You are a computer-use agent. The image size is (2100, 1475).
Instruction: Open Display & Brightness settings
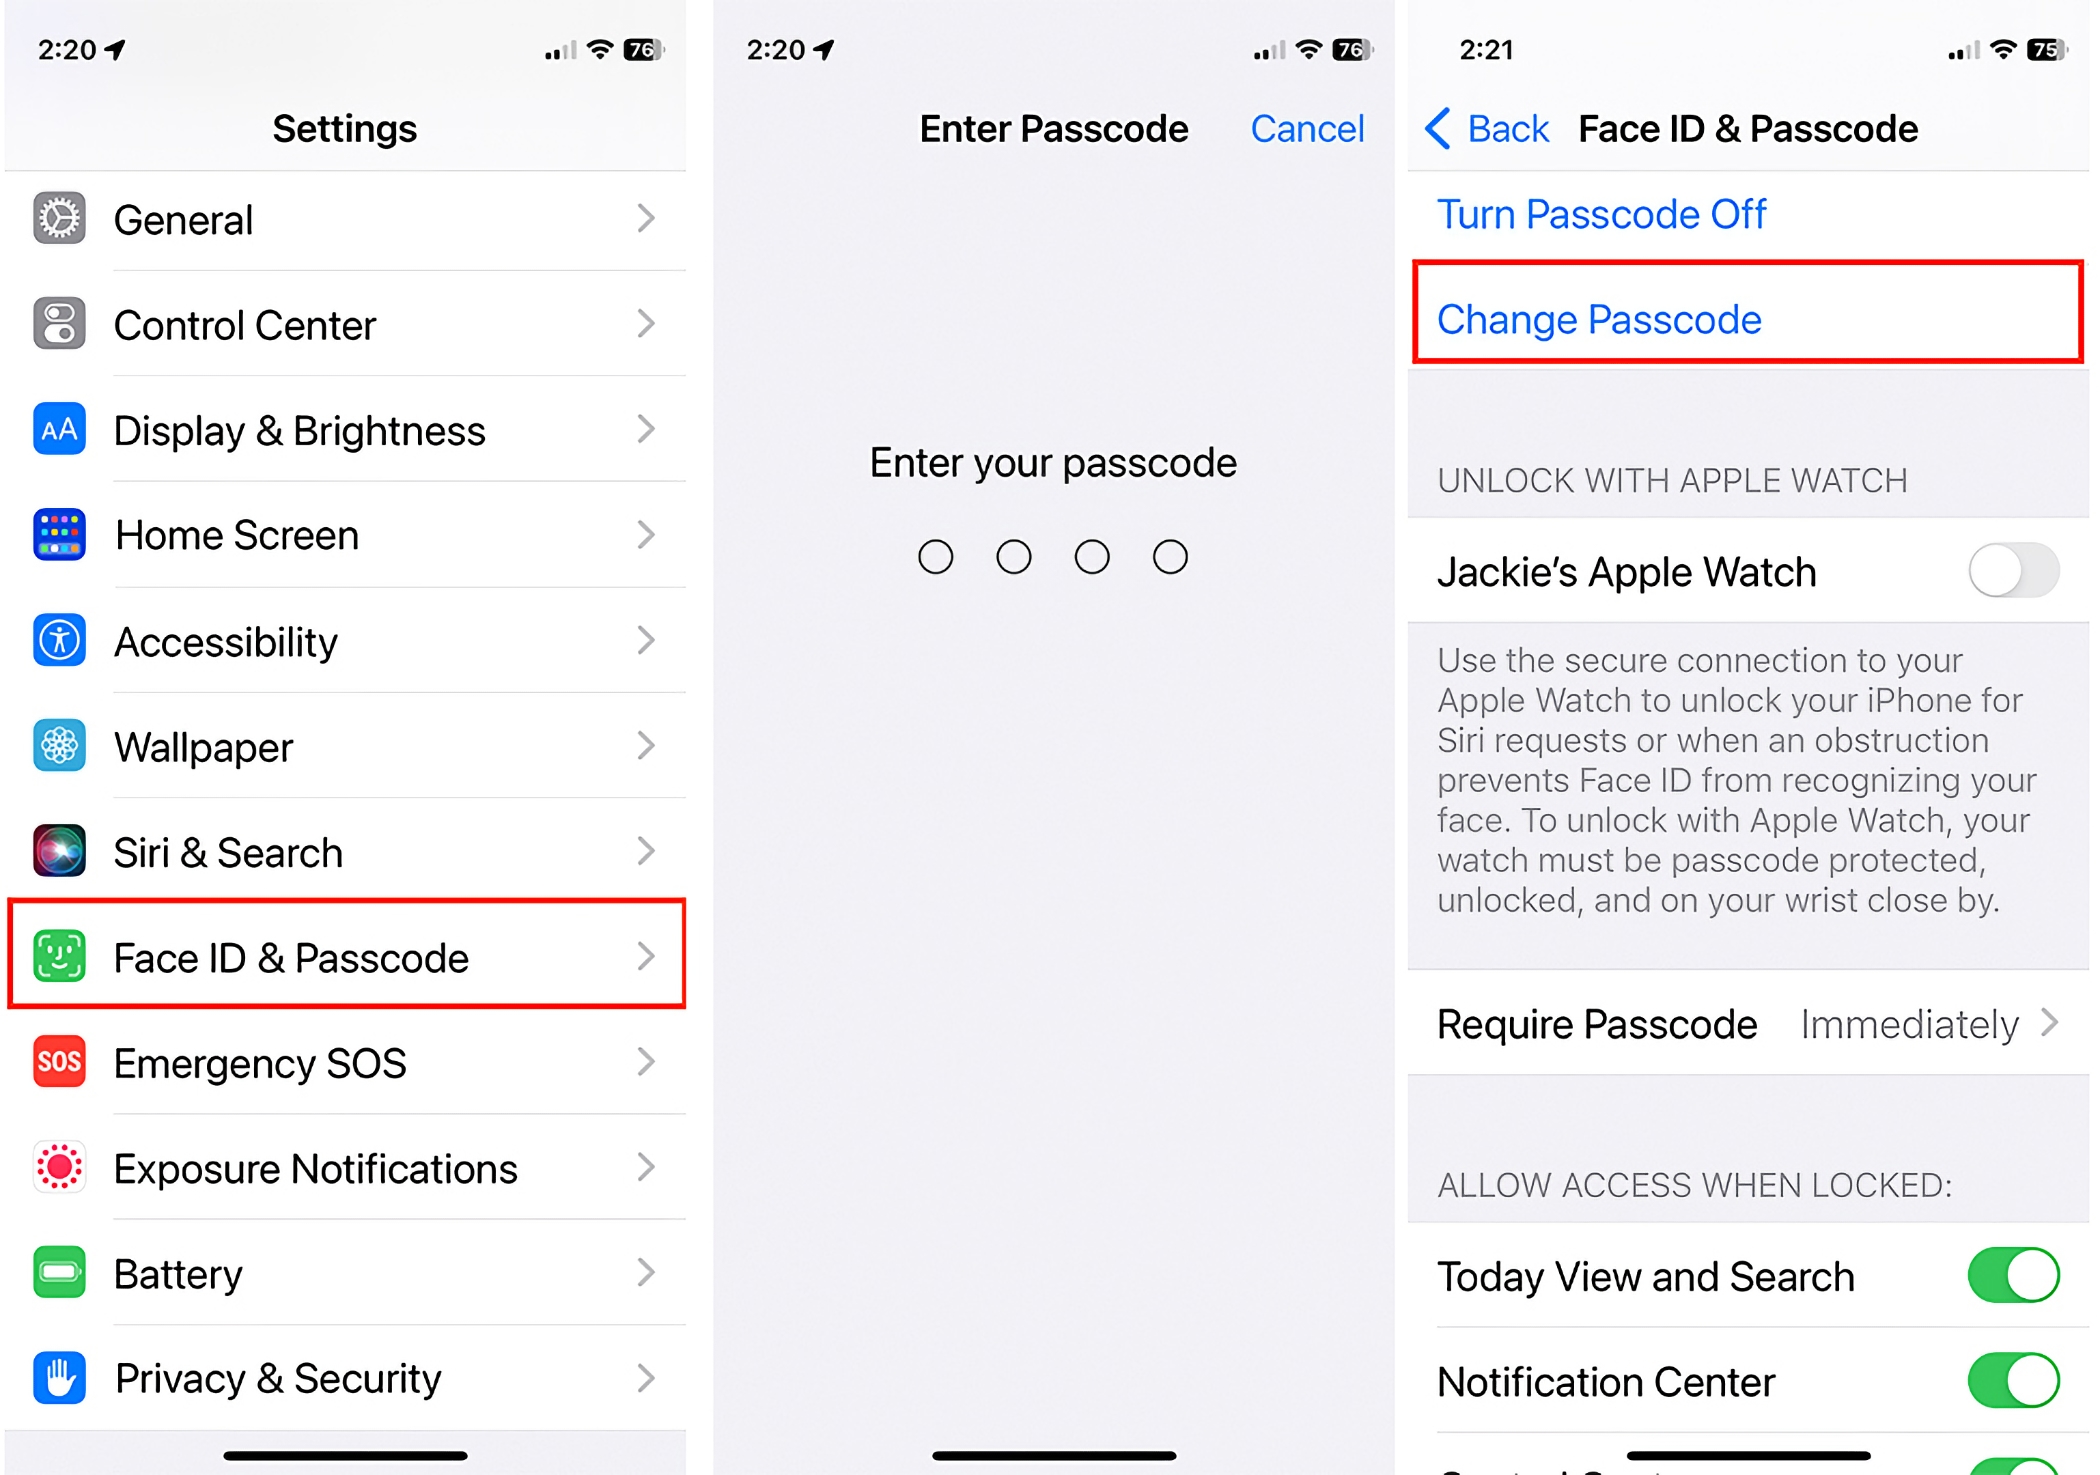pos(340,429)
